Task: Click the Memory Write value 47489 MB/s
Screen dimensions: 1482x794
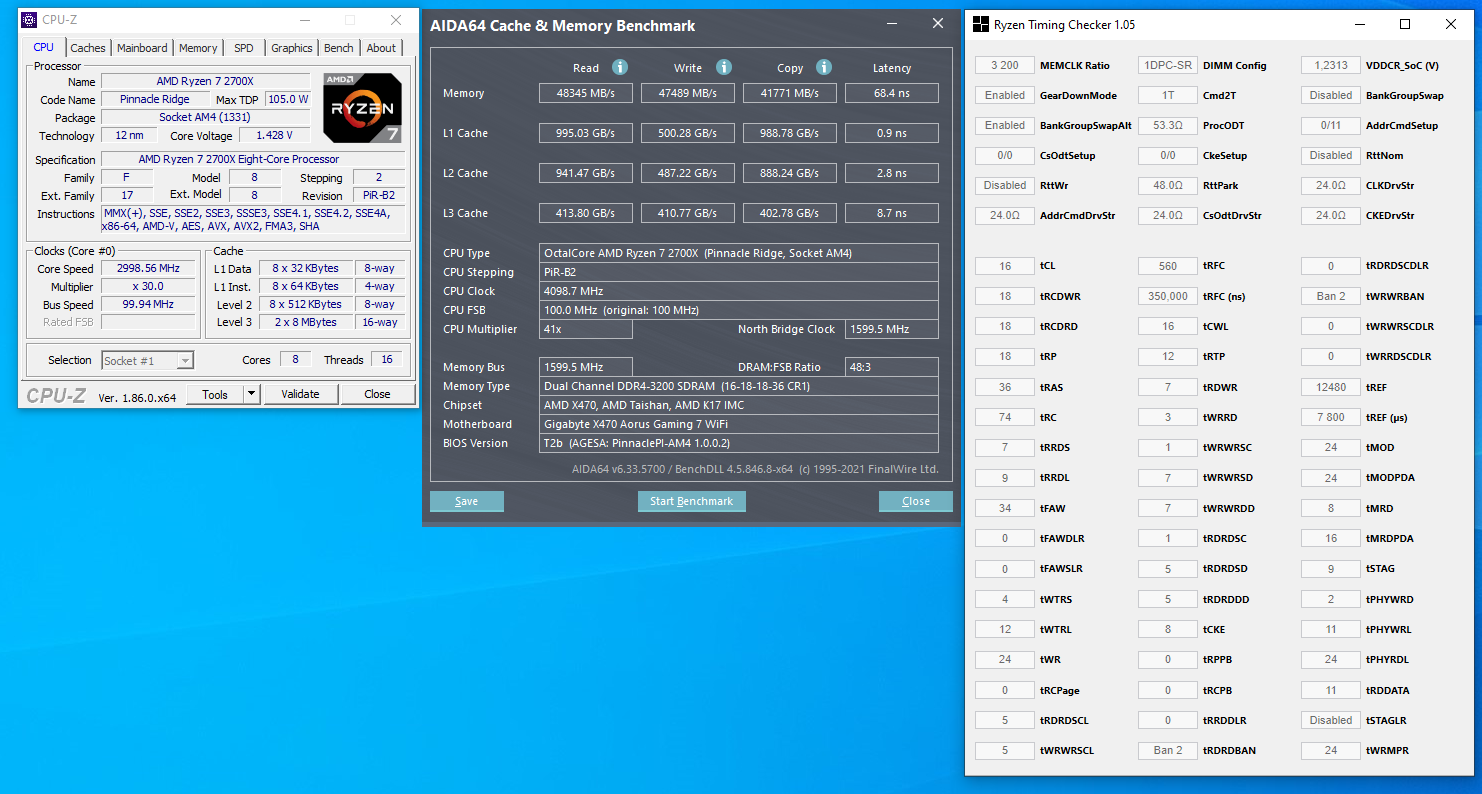Action: pos(688,93)
